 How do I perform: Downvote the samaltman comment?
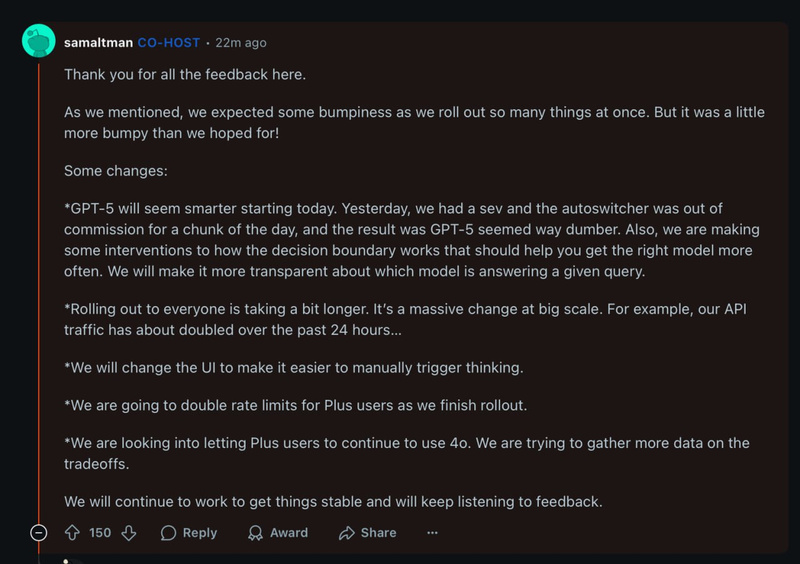tap(129, 533)
